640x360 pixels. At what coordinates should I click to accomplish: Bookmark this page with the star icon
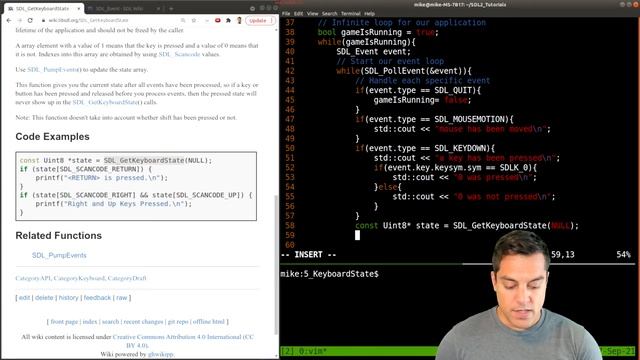pos(194,20)
